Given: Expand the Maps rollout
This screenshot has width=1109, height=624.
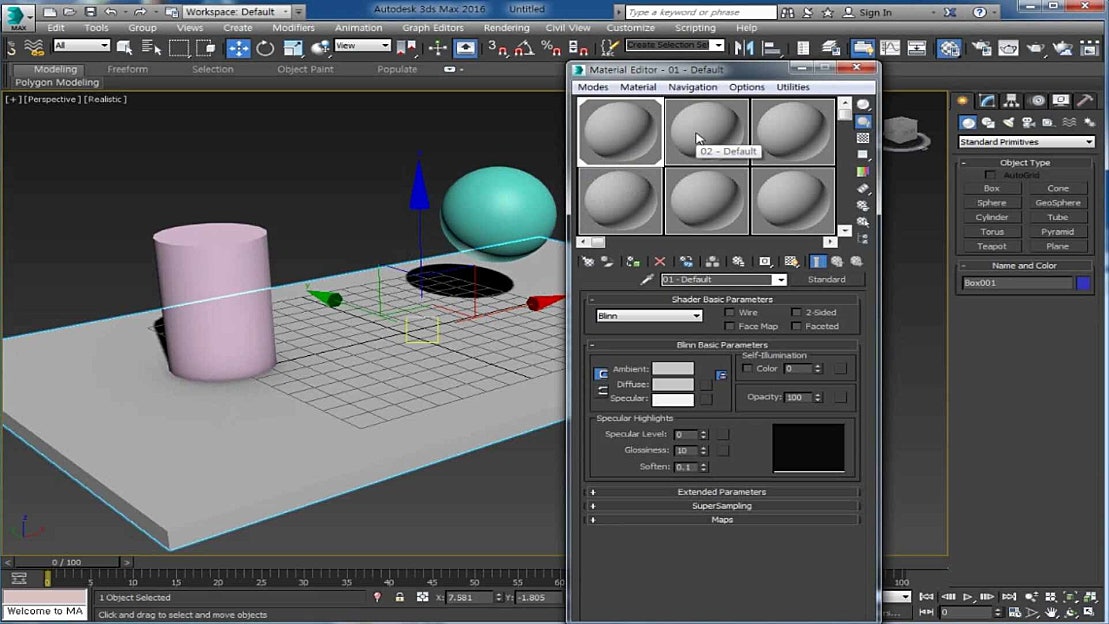Looking at the screenshot, I should [x=722, y=519].
